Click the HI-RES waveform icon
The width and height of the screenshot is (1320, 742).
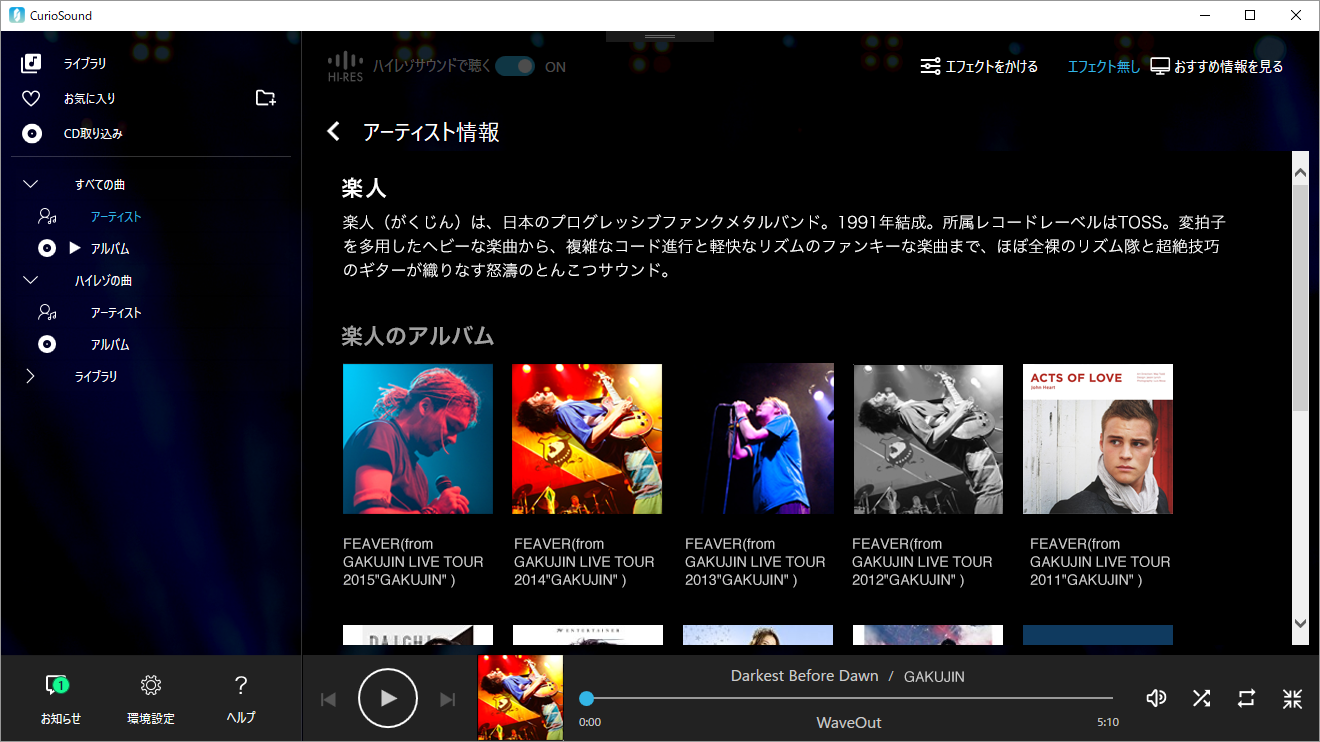coord(345,66)
